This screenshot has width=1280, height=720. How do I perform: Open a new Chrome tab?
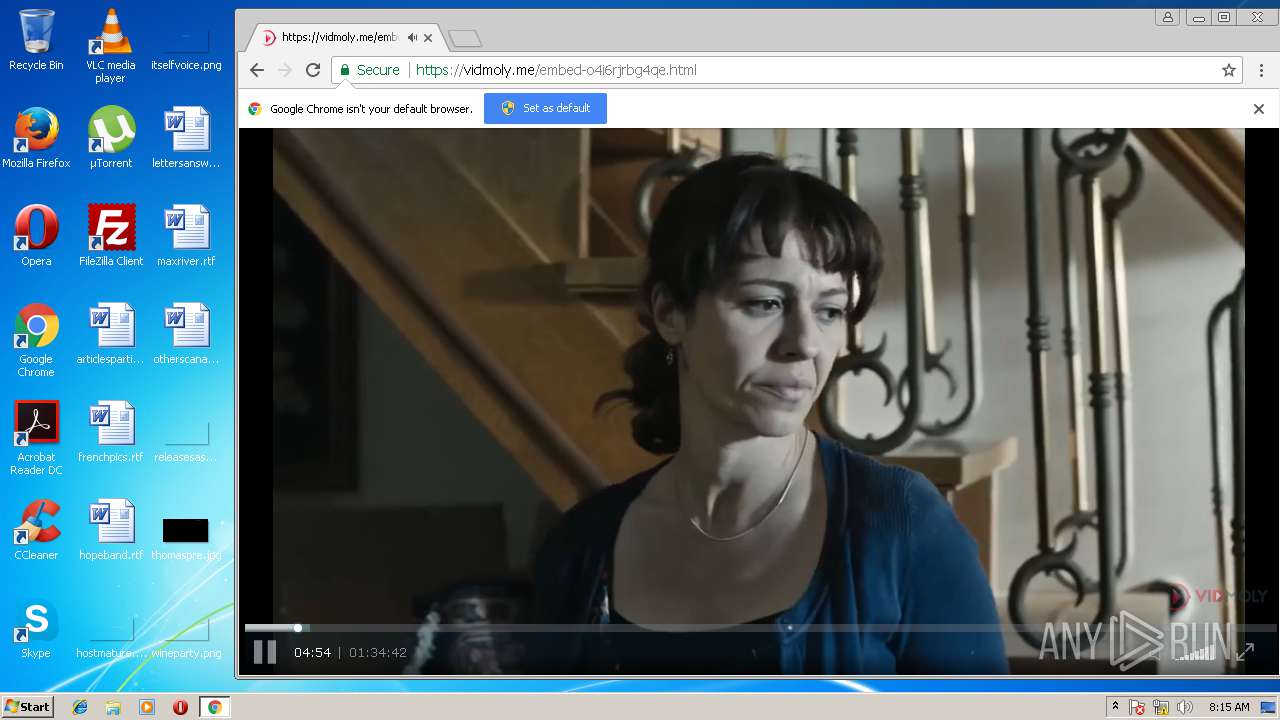click(465, 38)
